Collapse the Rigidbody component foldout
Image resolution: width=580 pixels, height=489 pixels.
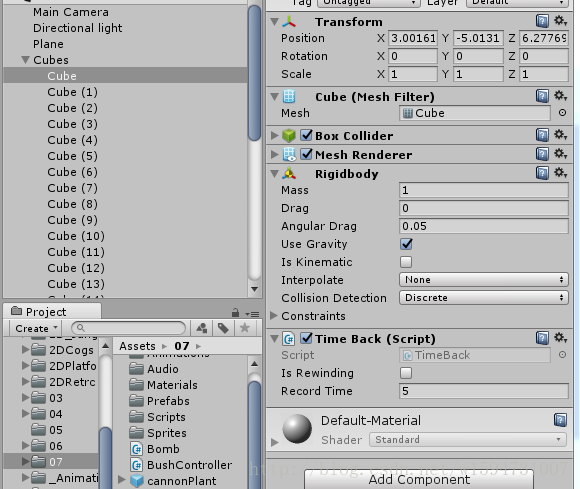274,173
